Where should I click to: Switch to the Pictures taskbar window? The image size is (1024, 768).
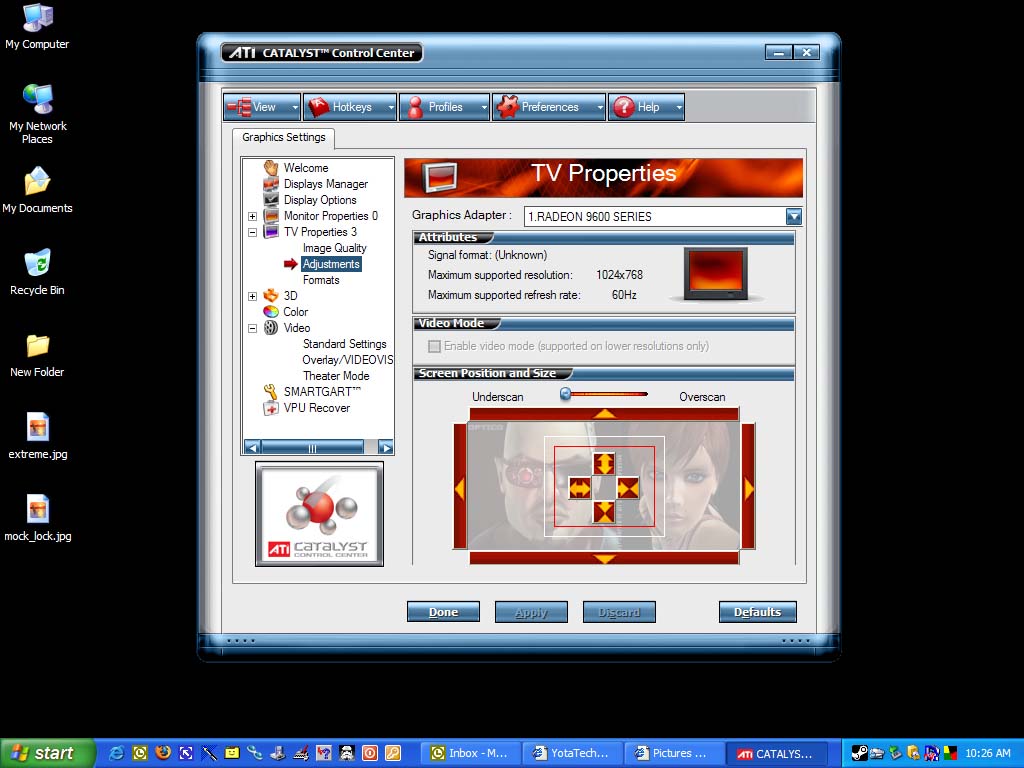pyautogui.click(x=674, y=754)
